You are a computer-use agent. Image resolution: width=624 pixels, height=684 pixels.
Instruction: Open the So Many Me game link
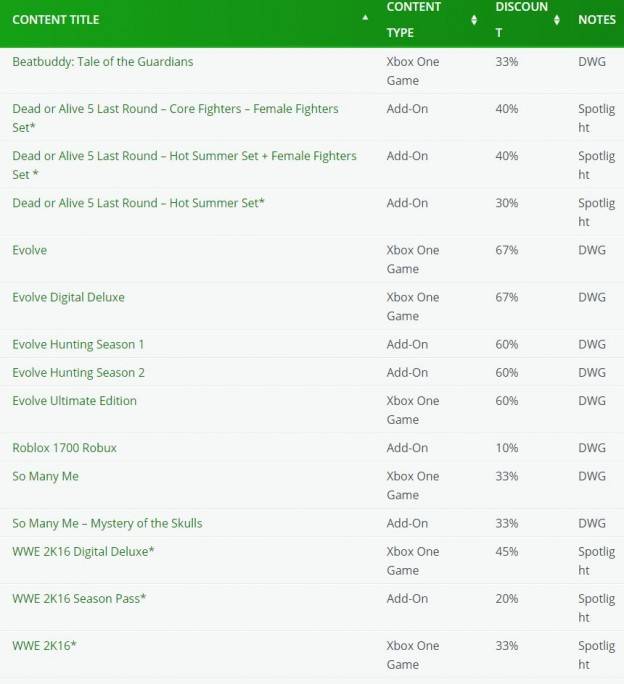pos(45,476)
